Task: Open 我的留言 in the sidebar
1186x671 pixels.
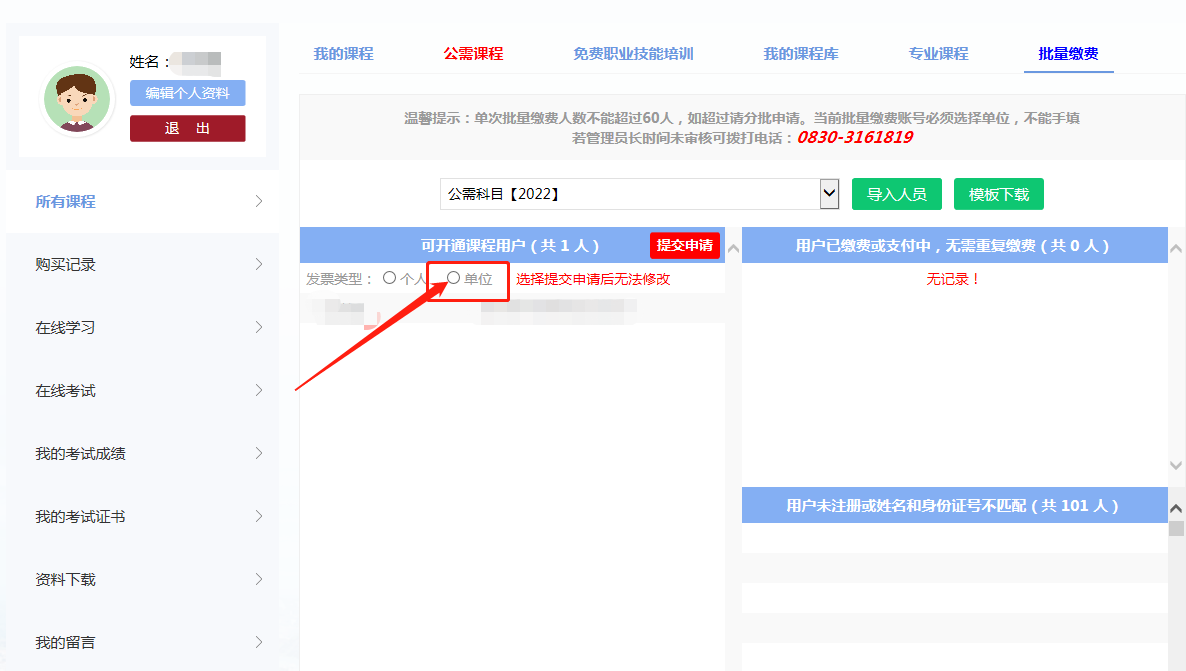Action: pyautogui.click(x=66, y=642)
